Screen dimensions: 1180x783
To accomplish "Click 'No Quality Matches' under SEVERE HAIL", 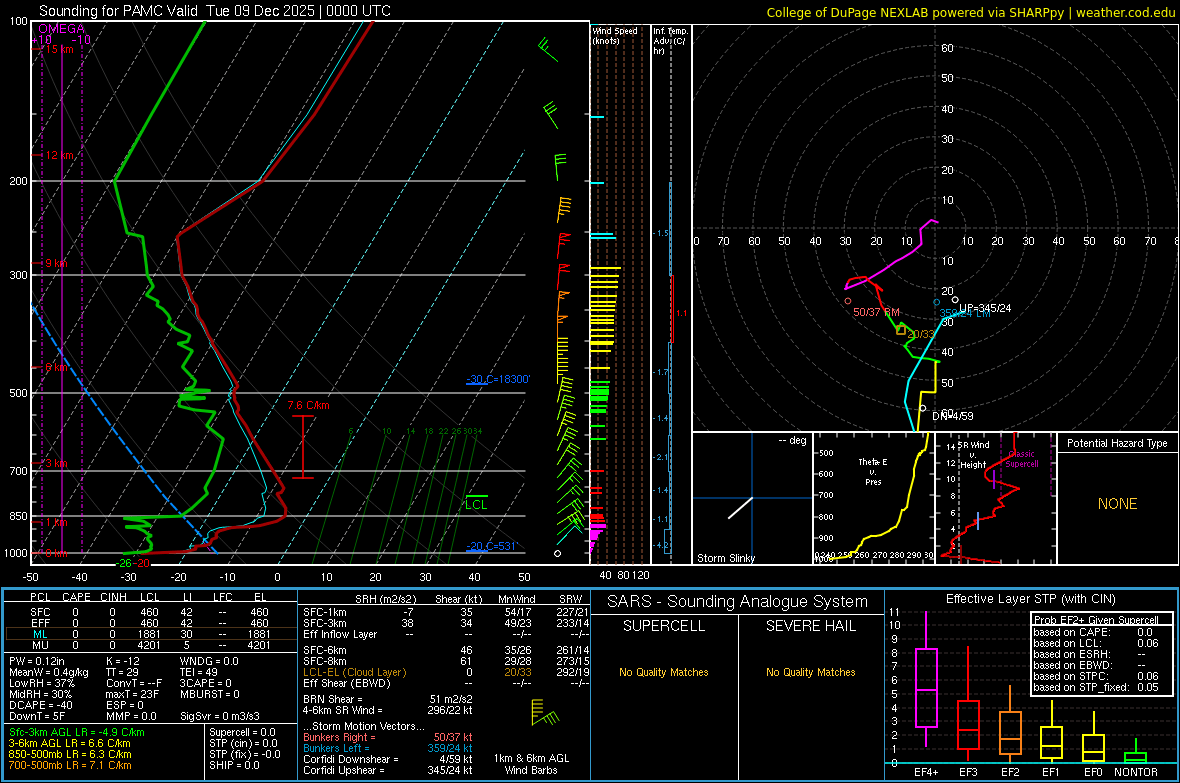I will point(810,672).
